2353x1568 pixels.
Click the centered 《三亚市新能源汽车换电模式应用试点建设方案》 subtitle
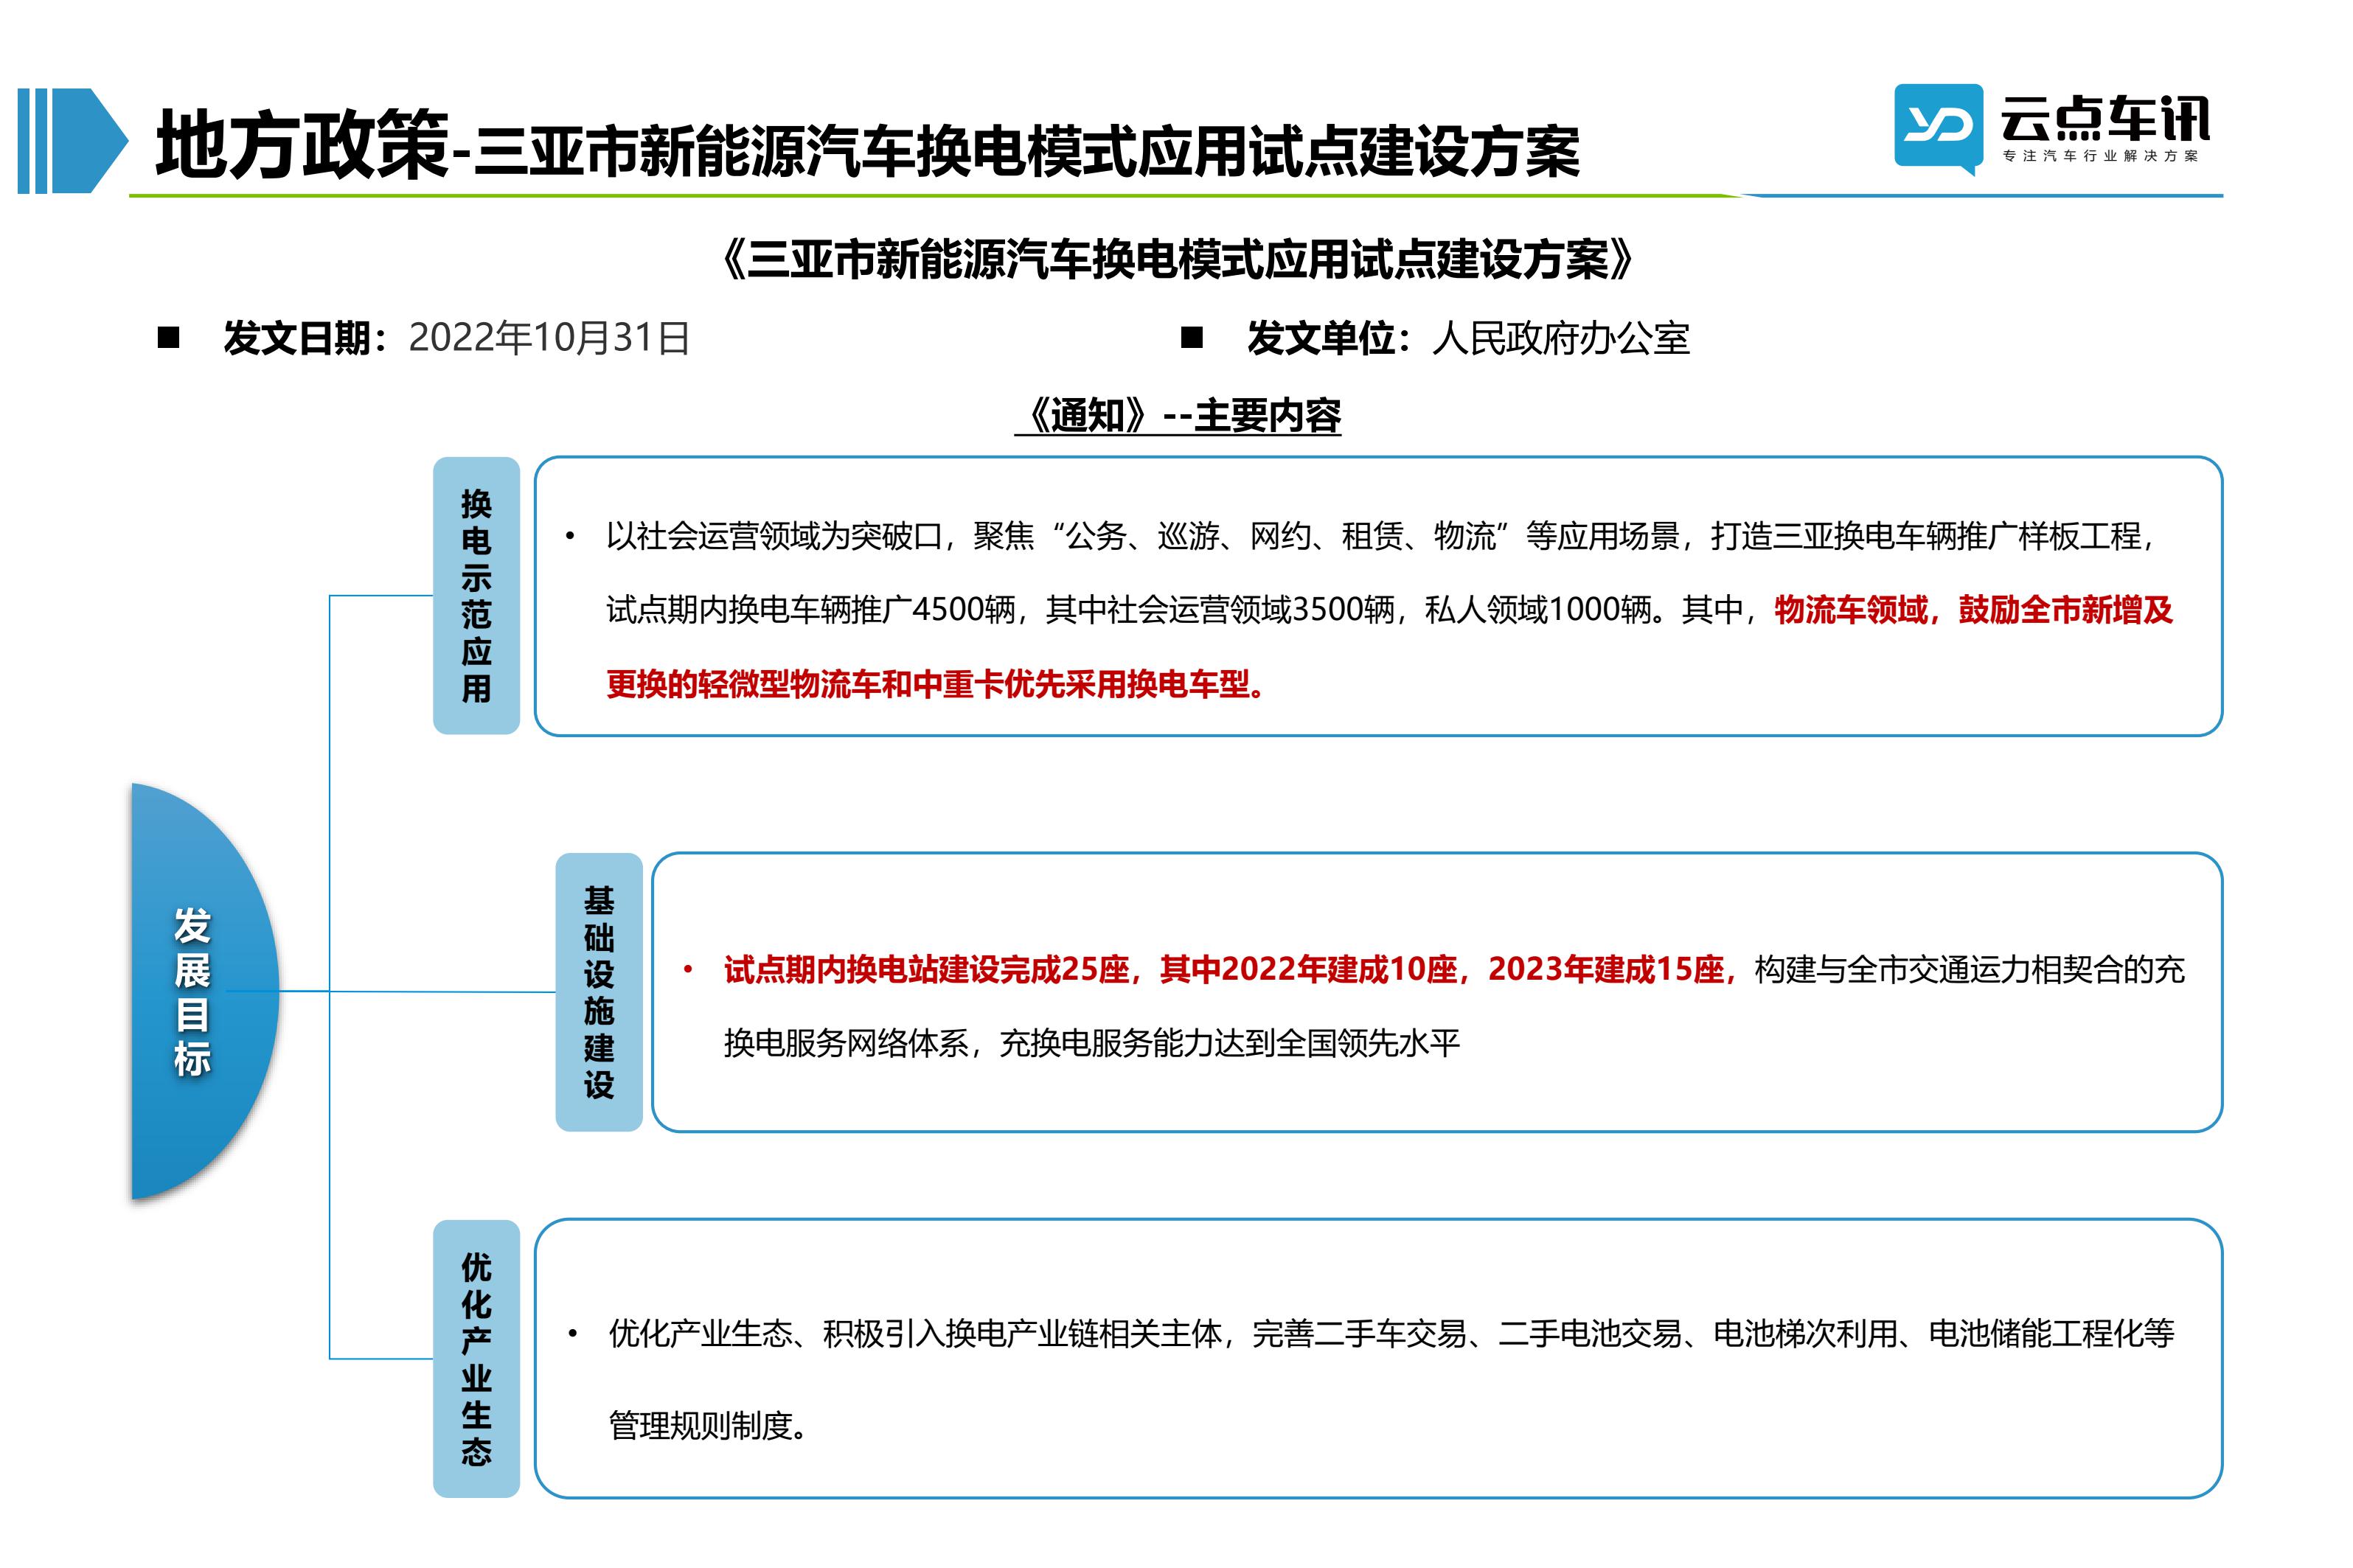pos(1177,260)
